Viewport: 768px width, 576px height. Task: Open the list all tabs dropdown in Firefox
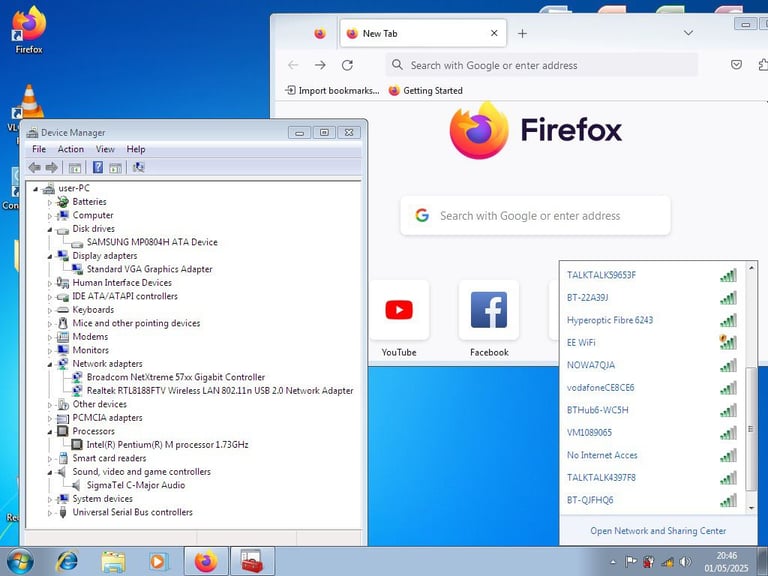pos(688,33)
